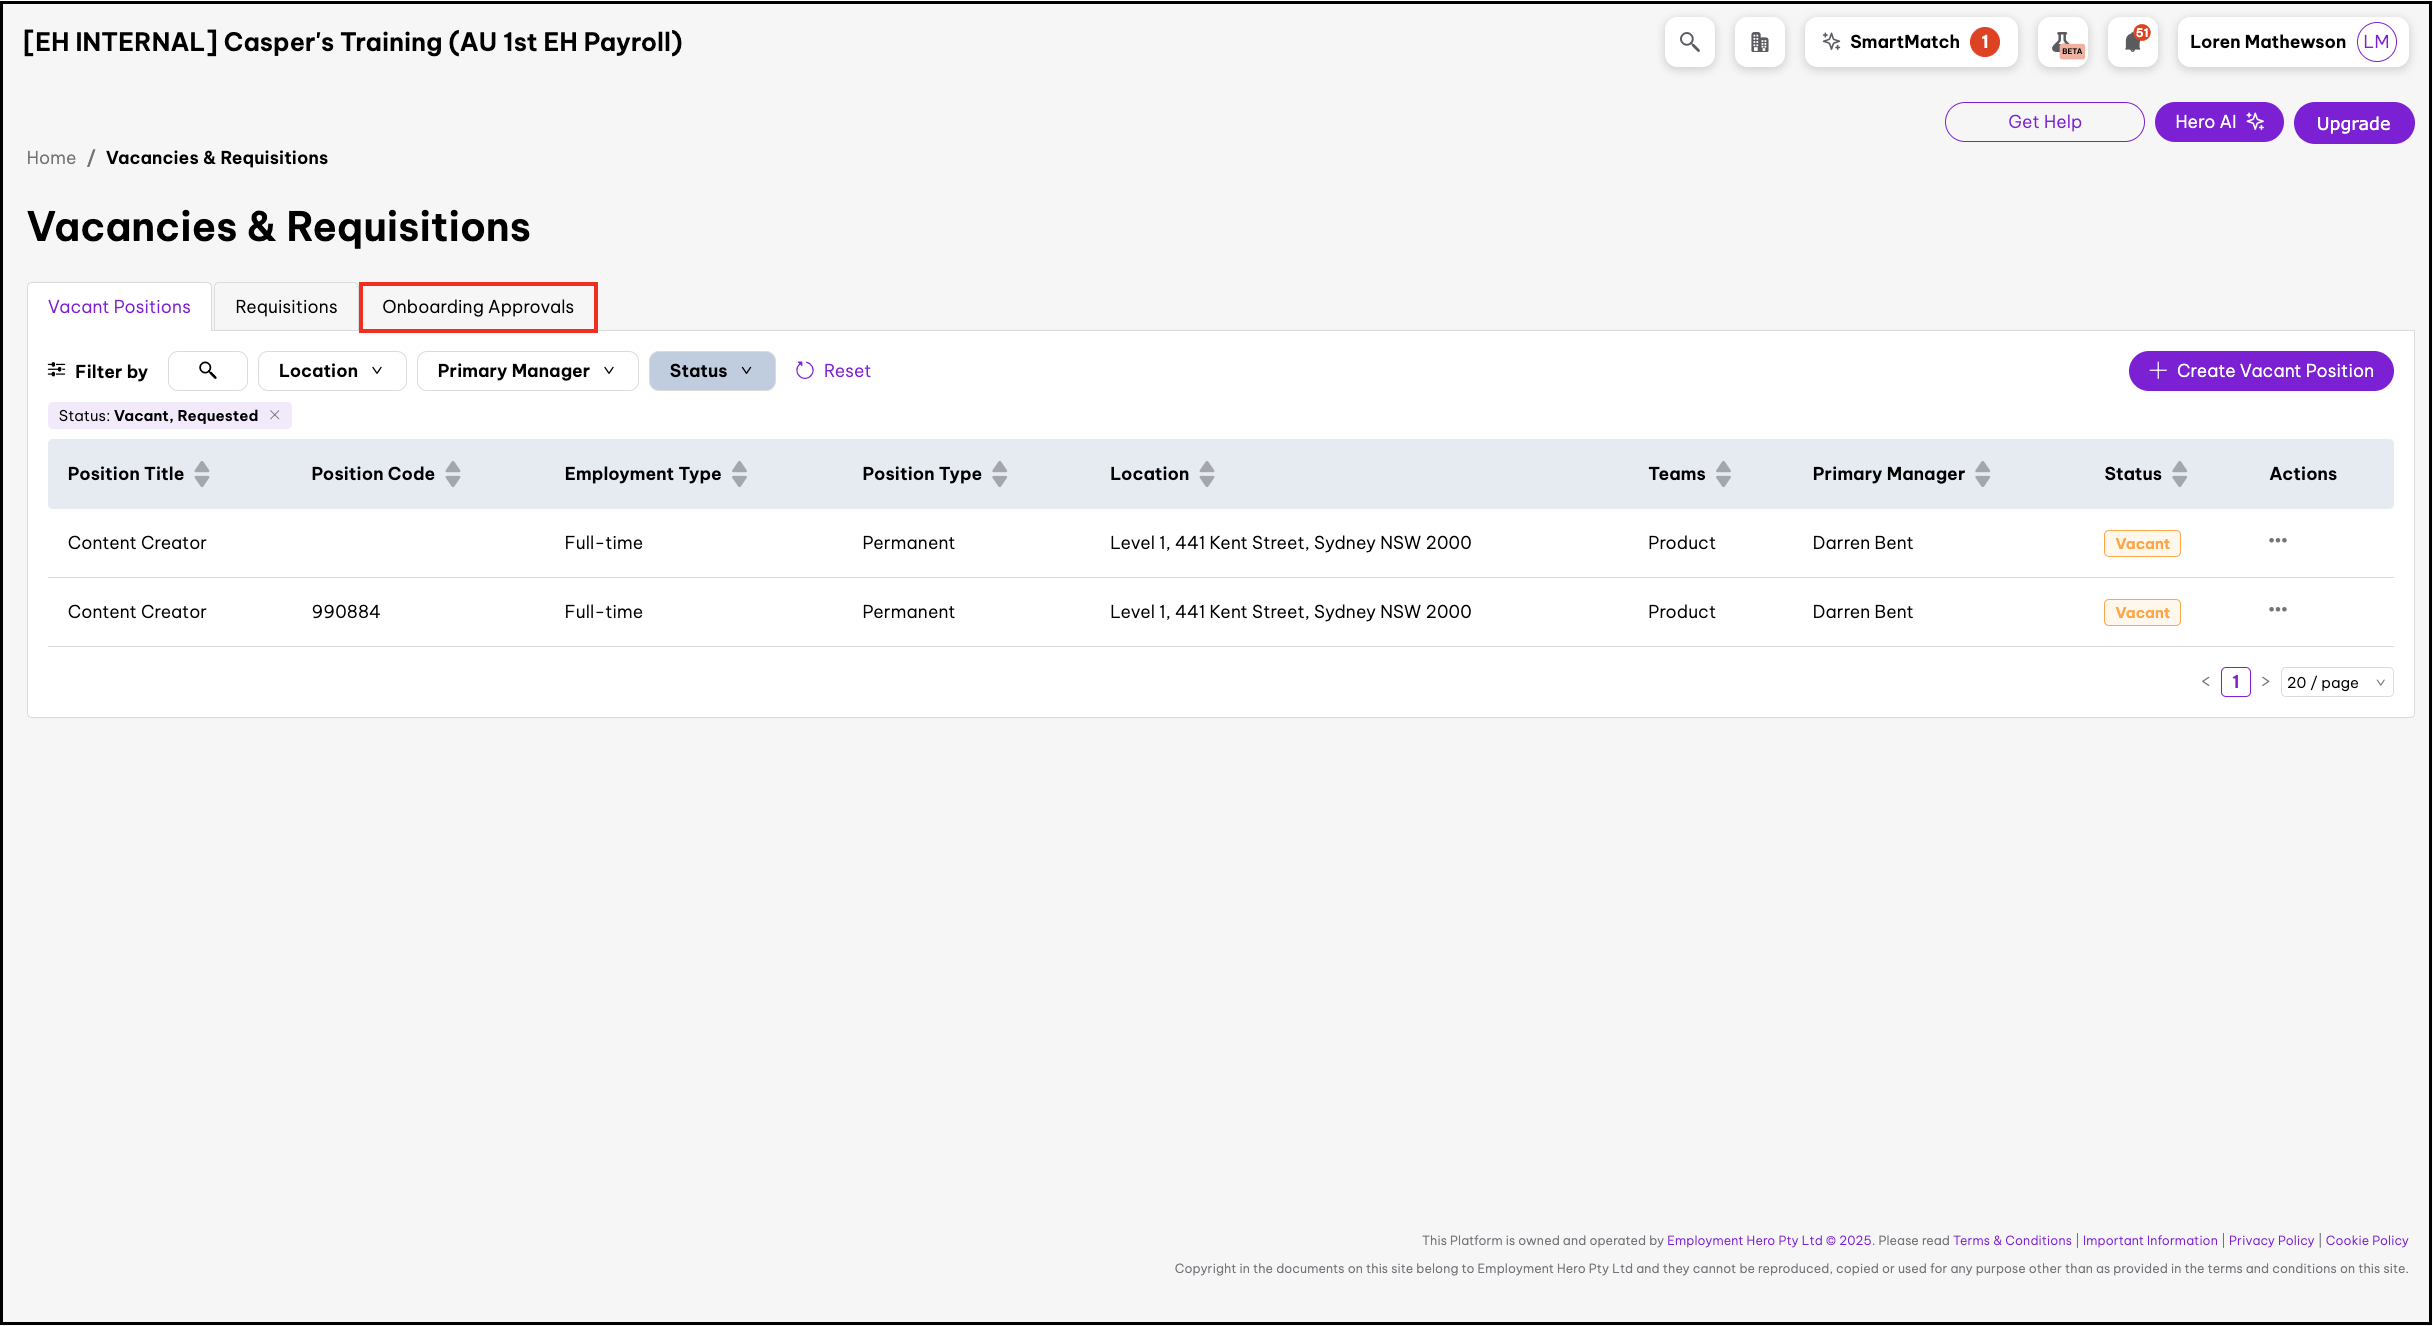Image resolution: width=2433 pixels, height=1326 pixels.
Task: Open the organisation building icon
Action: [1759, 42]
